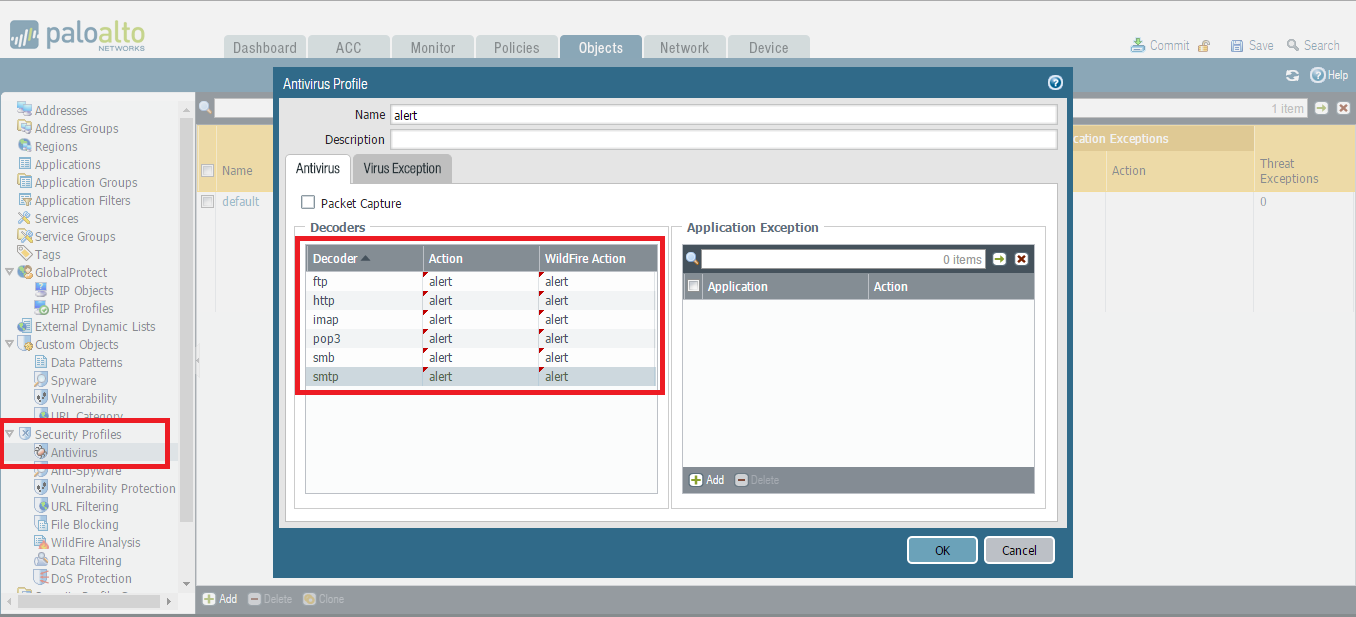
Task: Click the URL Filtering icon
Action: click(41, 505)
